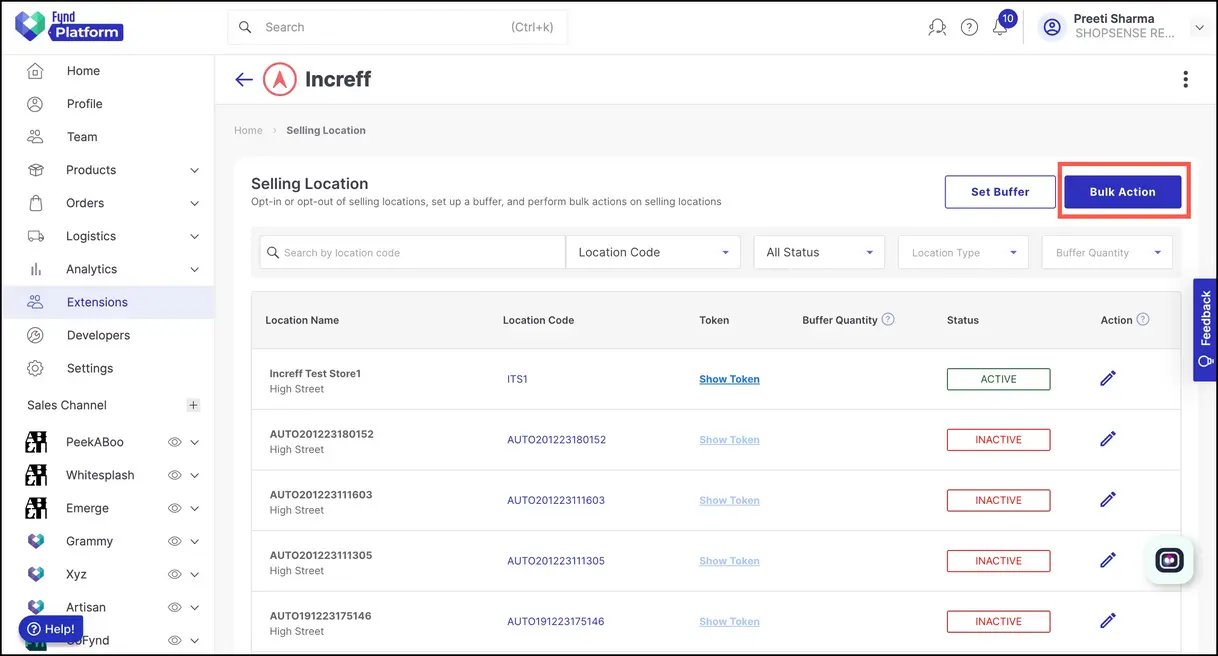This screenshot has width=1218, height=656.
Task: Click INACTIVE status of AUTO201223180152
Action: pyautogui.click(x=998, y=439)
